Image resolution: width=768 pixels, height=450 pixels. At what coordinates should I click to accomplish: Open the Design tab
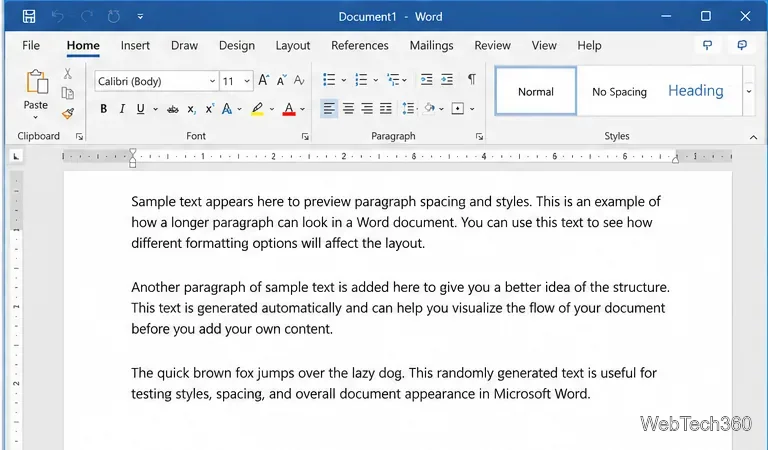tap(237, 46)
